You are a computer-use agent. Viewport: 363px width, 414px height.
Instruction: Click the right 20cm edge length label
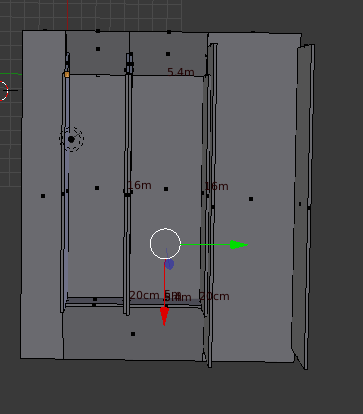pyautogui.click(x=215, y=296)
